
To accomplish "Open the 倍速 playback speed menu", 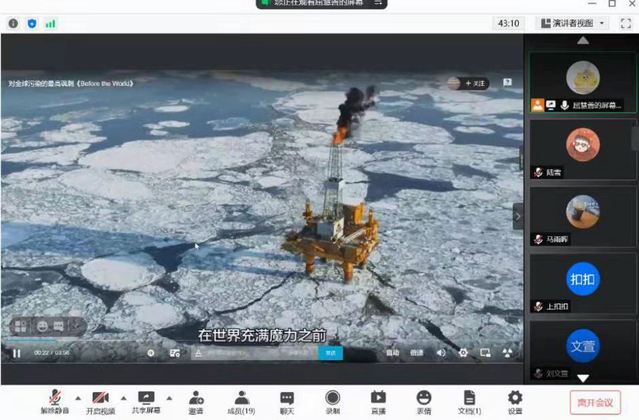I will [416, 353].
